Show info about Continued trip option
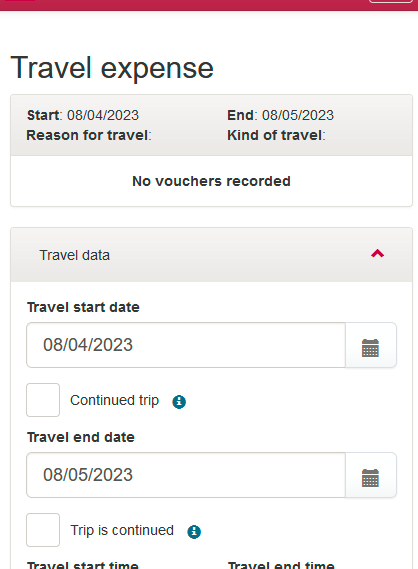418x569 pixels. pyautogui.click(x=179, y=402)
